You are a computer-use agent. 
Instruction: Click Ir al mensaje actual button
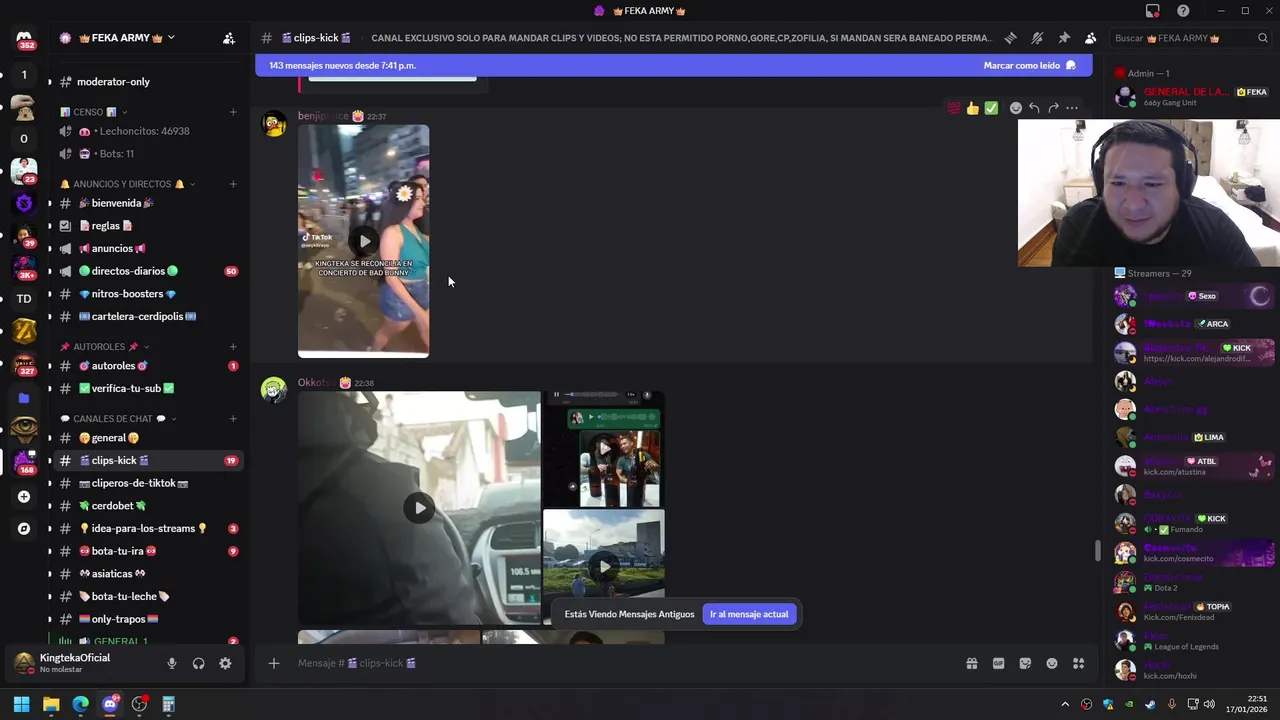tap(749, 614)
